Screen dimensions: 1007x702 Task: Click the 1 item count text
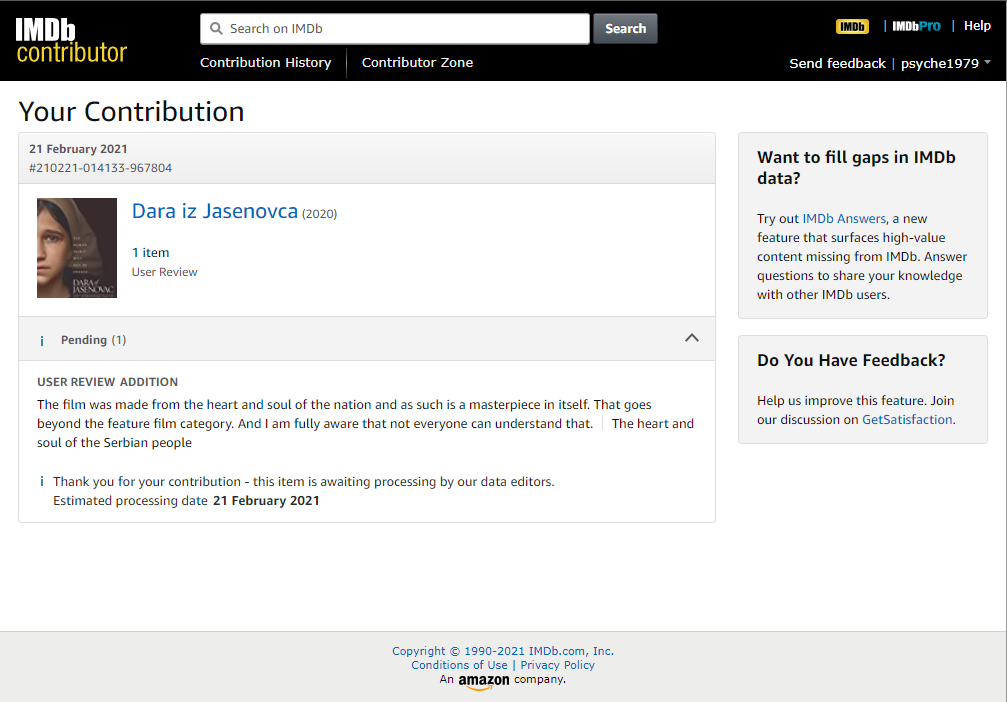150,252
